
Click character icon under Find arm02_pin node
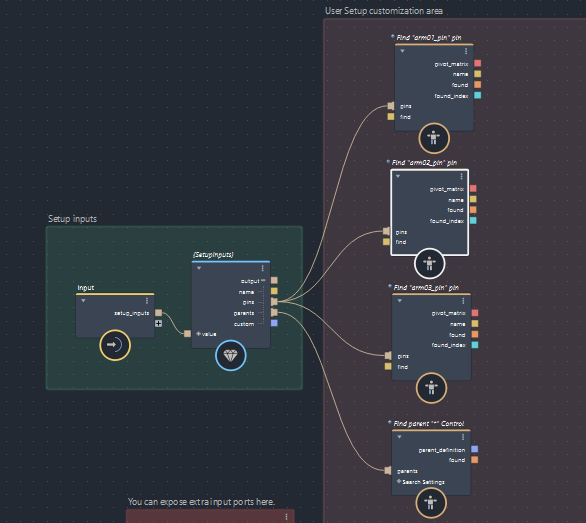pyautogui.click(x=429, y=263)
